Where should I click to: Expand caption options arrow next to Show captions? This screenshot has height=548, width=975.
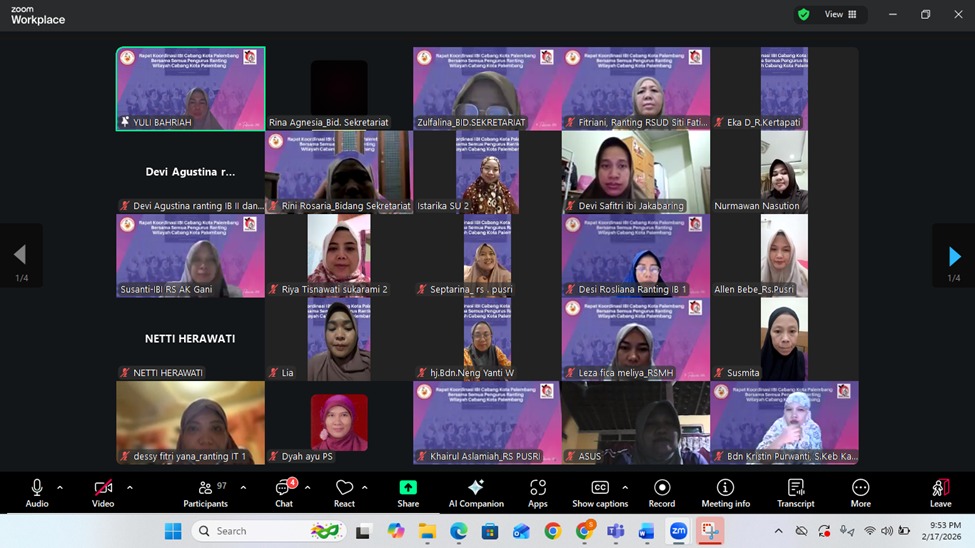(625, 488)
